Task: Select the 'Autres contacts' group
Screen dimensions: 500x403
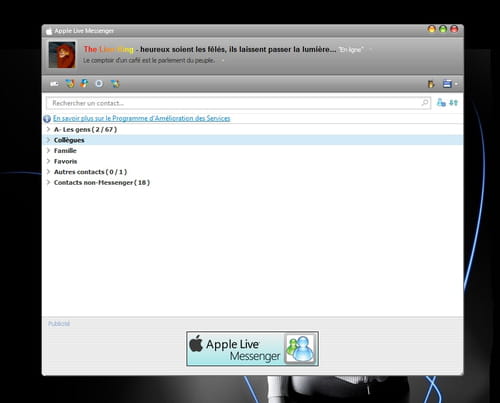Action: (x=90, y=172)
